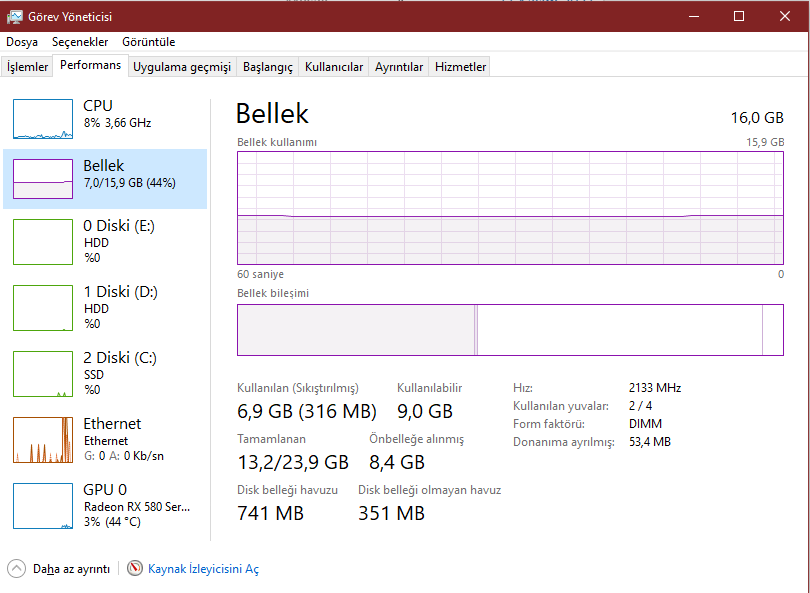Select the Bellek memory graph thumbnail

pyautogui.click(x=43, y=179)
